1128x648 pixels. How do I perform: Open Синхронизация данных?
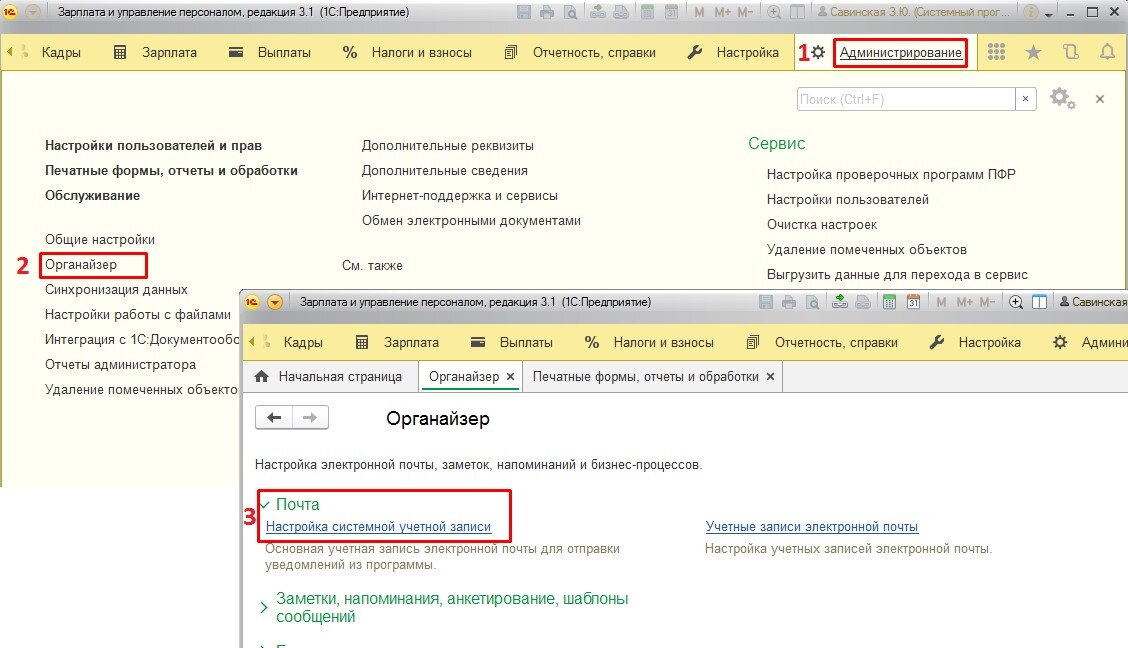point(116,290)
